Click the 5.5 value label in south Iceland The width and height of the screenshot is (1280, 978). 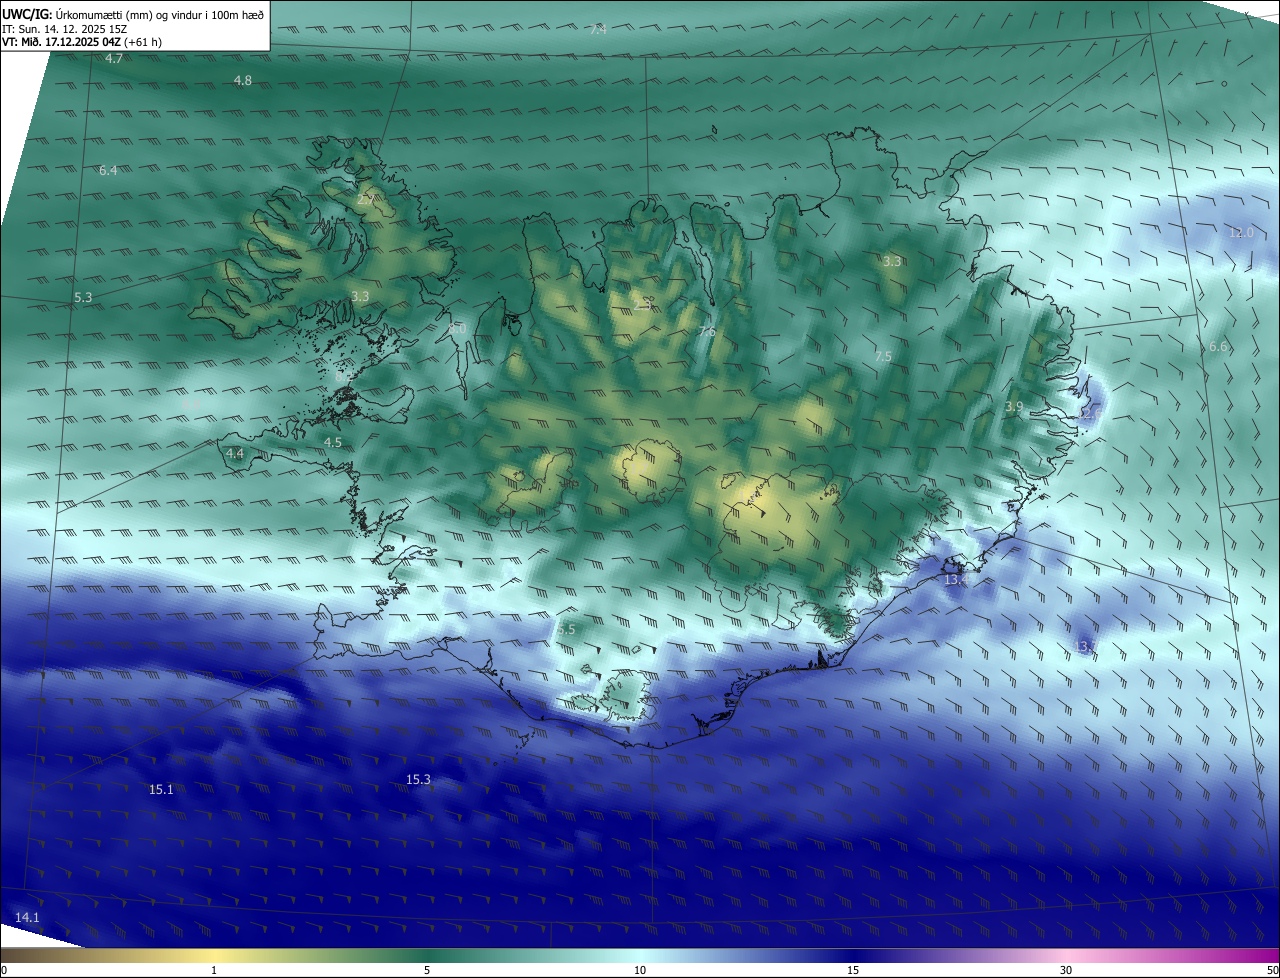click(x=566, y=630)
